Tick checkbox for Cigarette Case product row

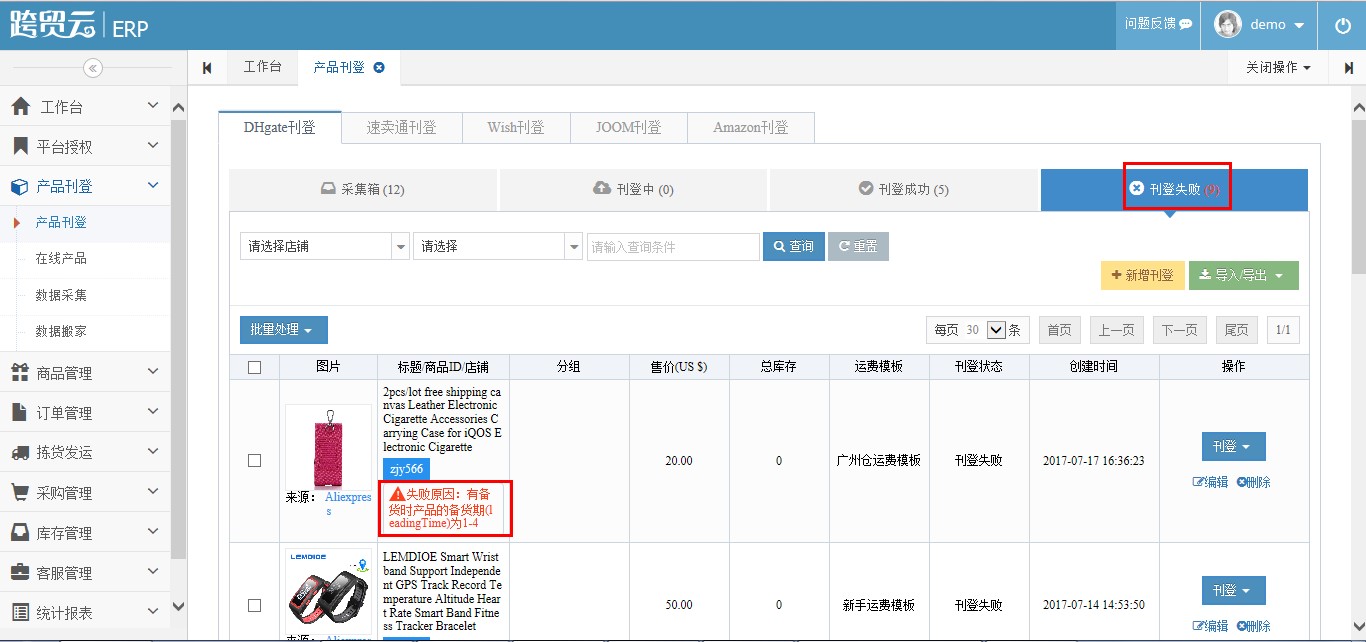point(254,460)
